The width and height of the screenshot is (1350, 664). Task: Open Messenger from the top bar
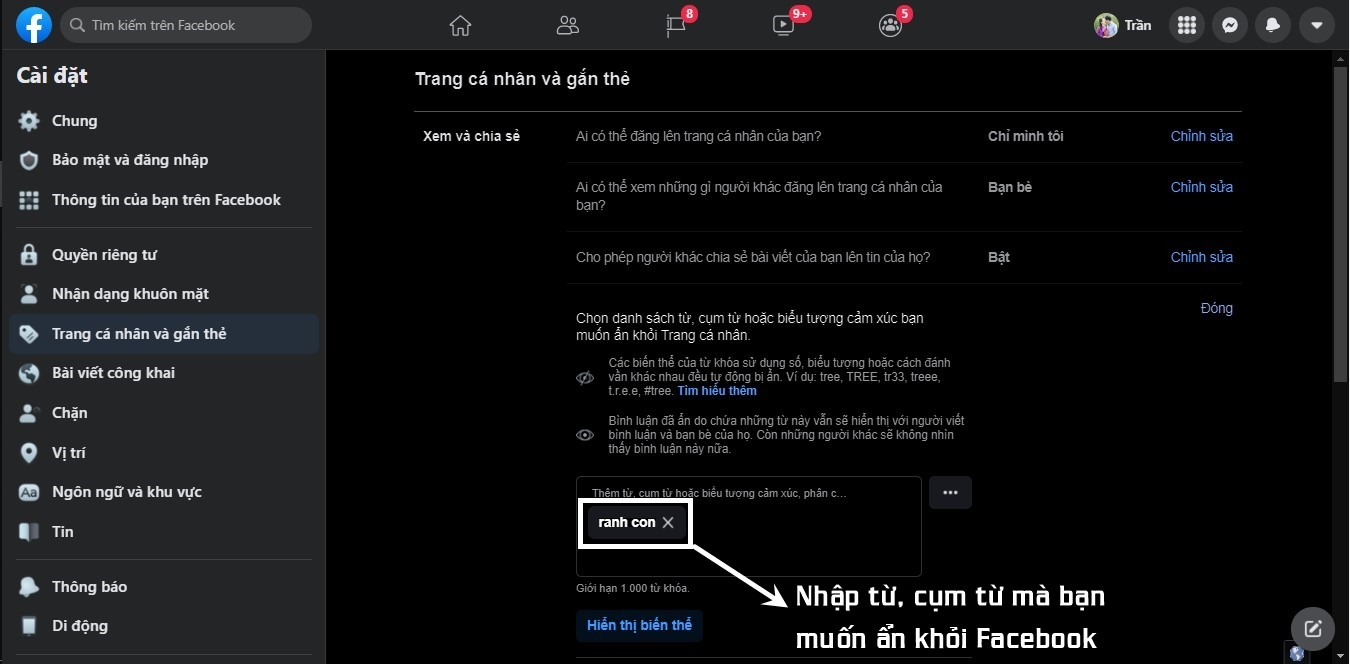pyautogui.click(x=1229, y=24)
